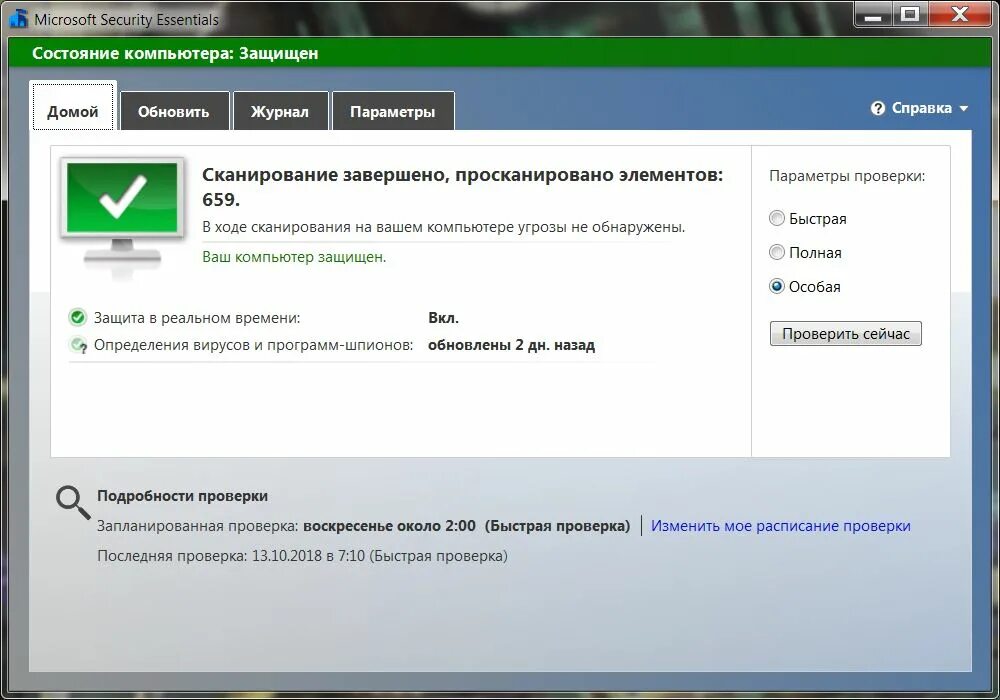The image size is (1000, 700).
Task: Click the Определения вирусов и программ-шпионов label
Action: click(253, 345)
